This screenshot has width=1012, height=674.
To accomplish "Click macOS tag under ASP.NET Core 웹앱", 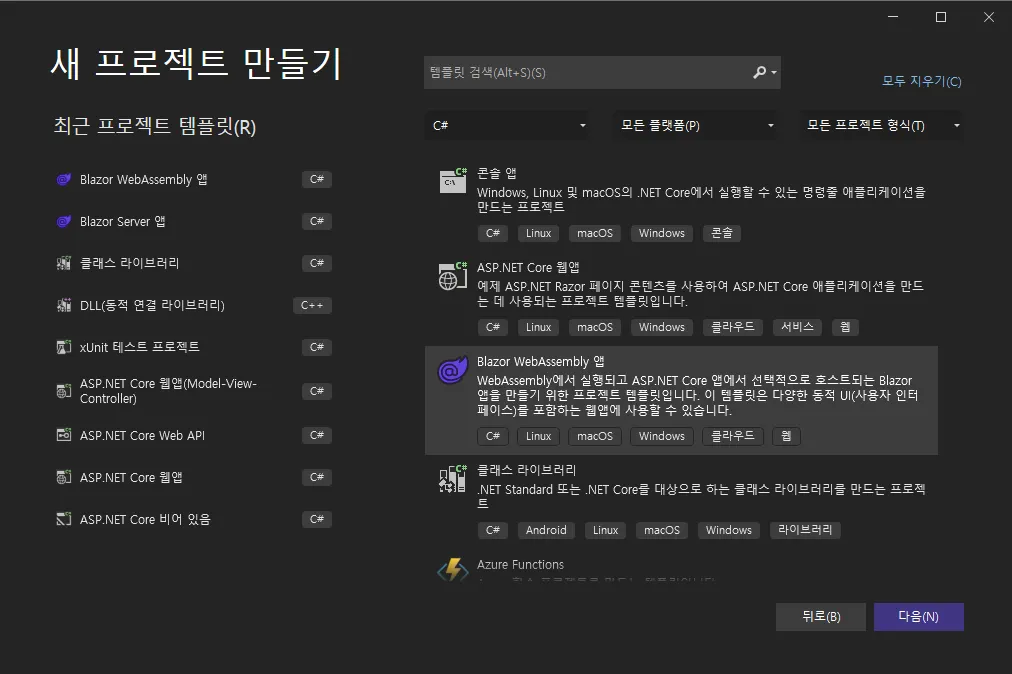I will point(595,327).
